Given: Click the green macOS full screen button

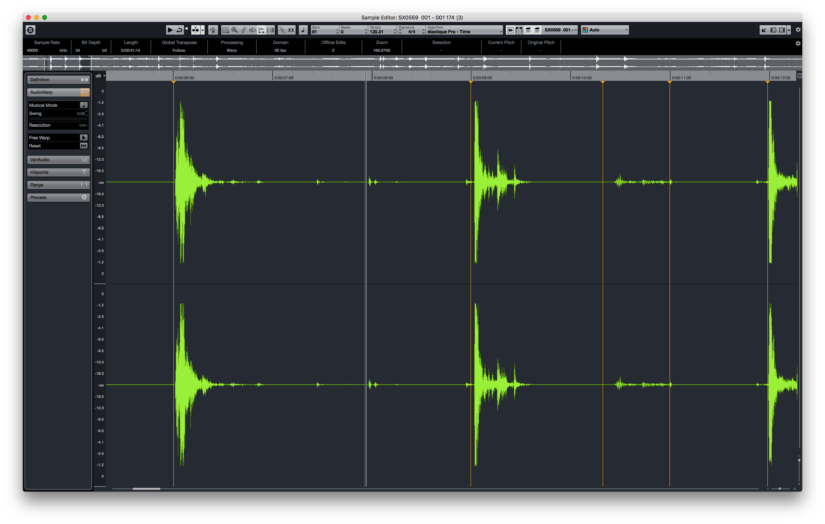Looking at the screenshot, I should point(45,17).
